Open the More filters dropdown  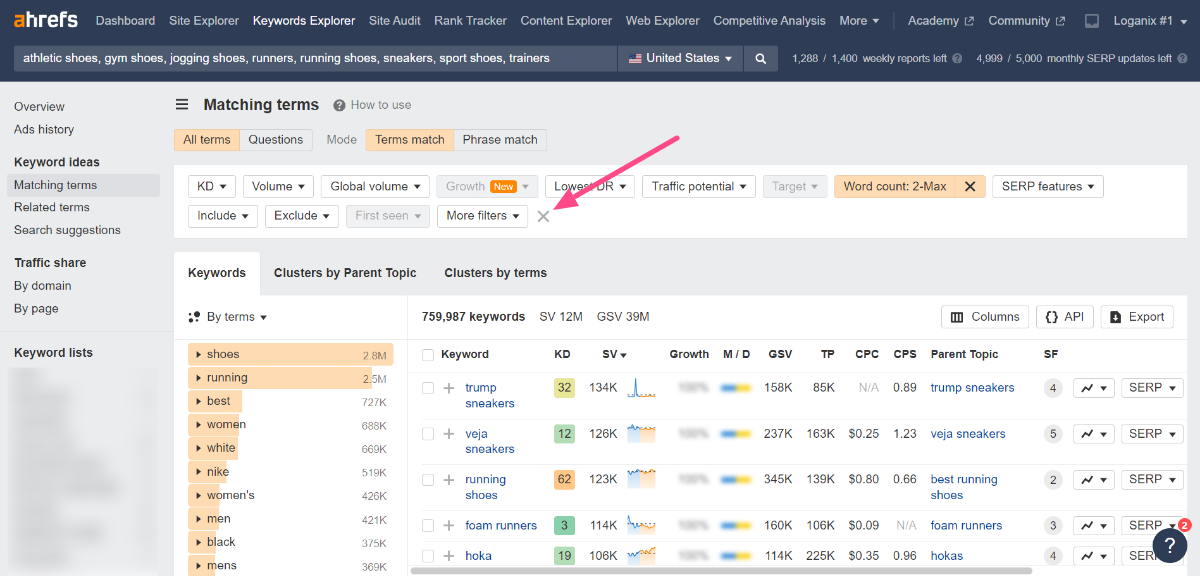(482, 216)
